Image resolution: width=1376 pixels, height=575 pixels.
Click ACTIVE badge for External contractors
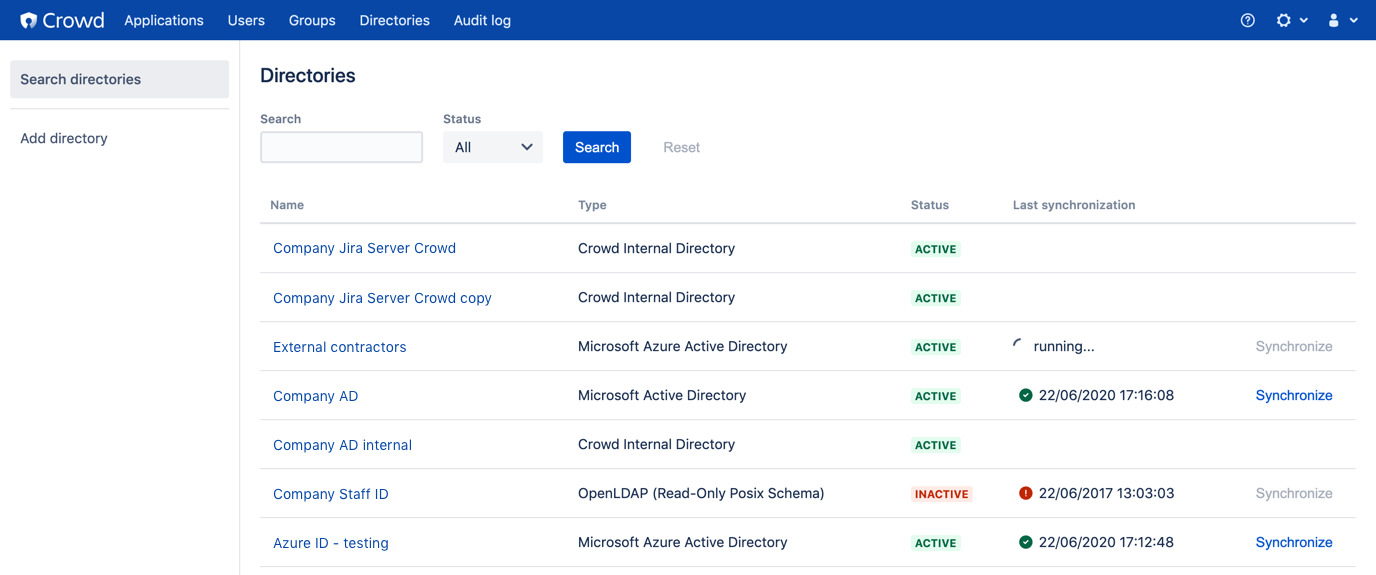[x=936, y=347]
